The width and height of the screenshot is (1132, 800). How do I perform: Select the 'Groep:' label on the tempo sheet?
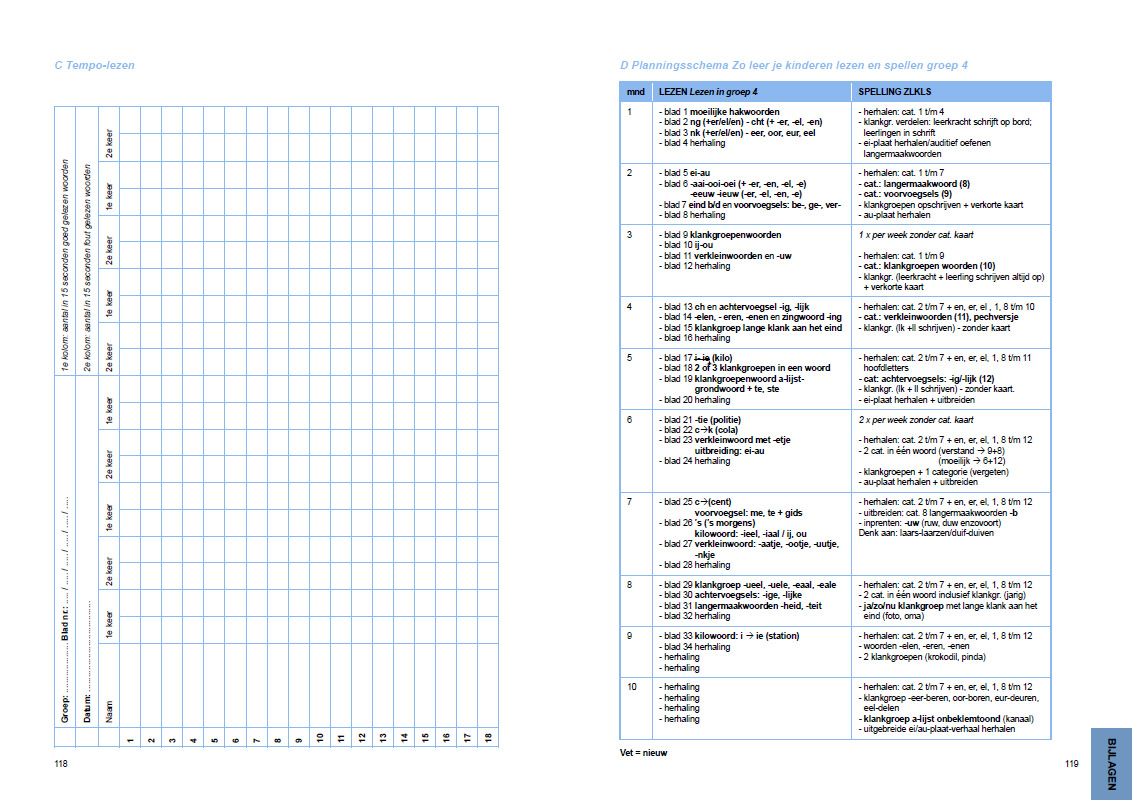65,709
